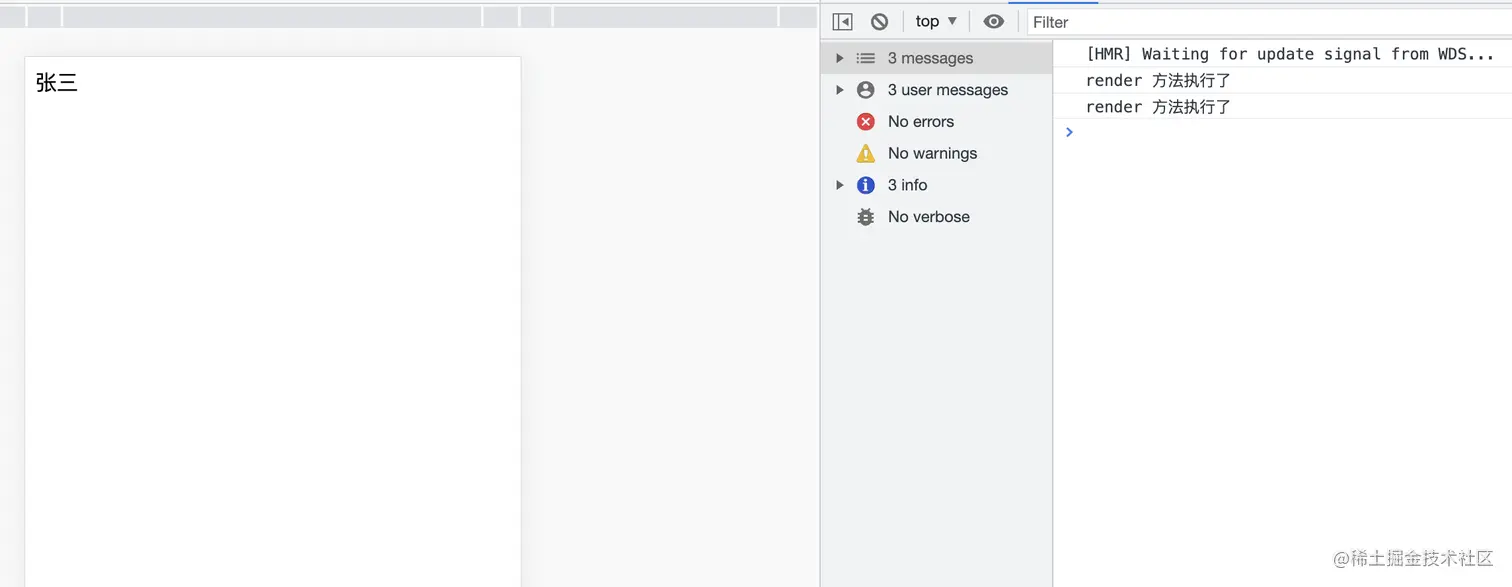Filter by 3 info label
The height and width of the screenshot is (587, 1512).
(907, 185)
